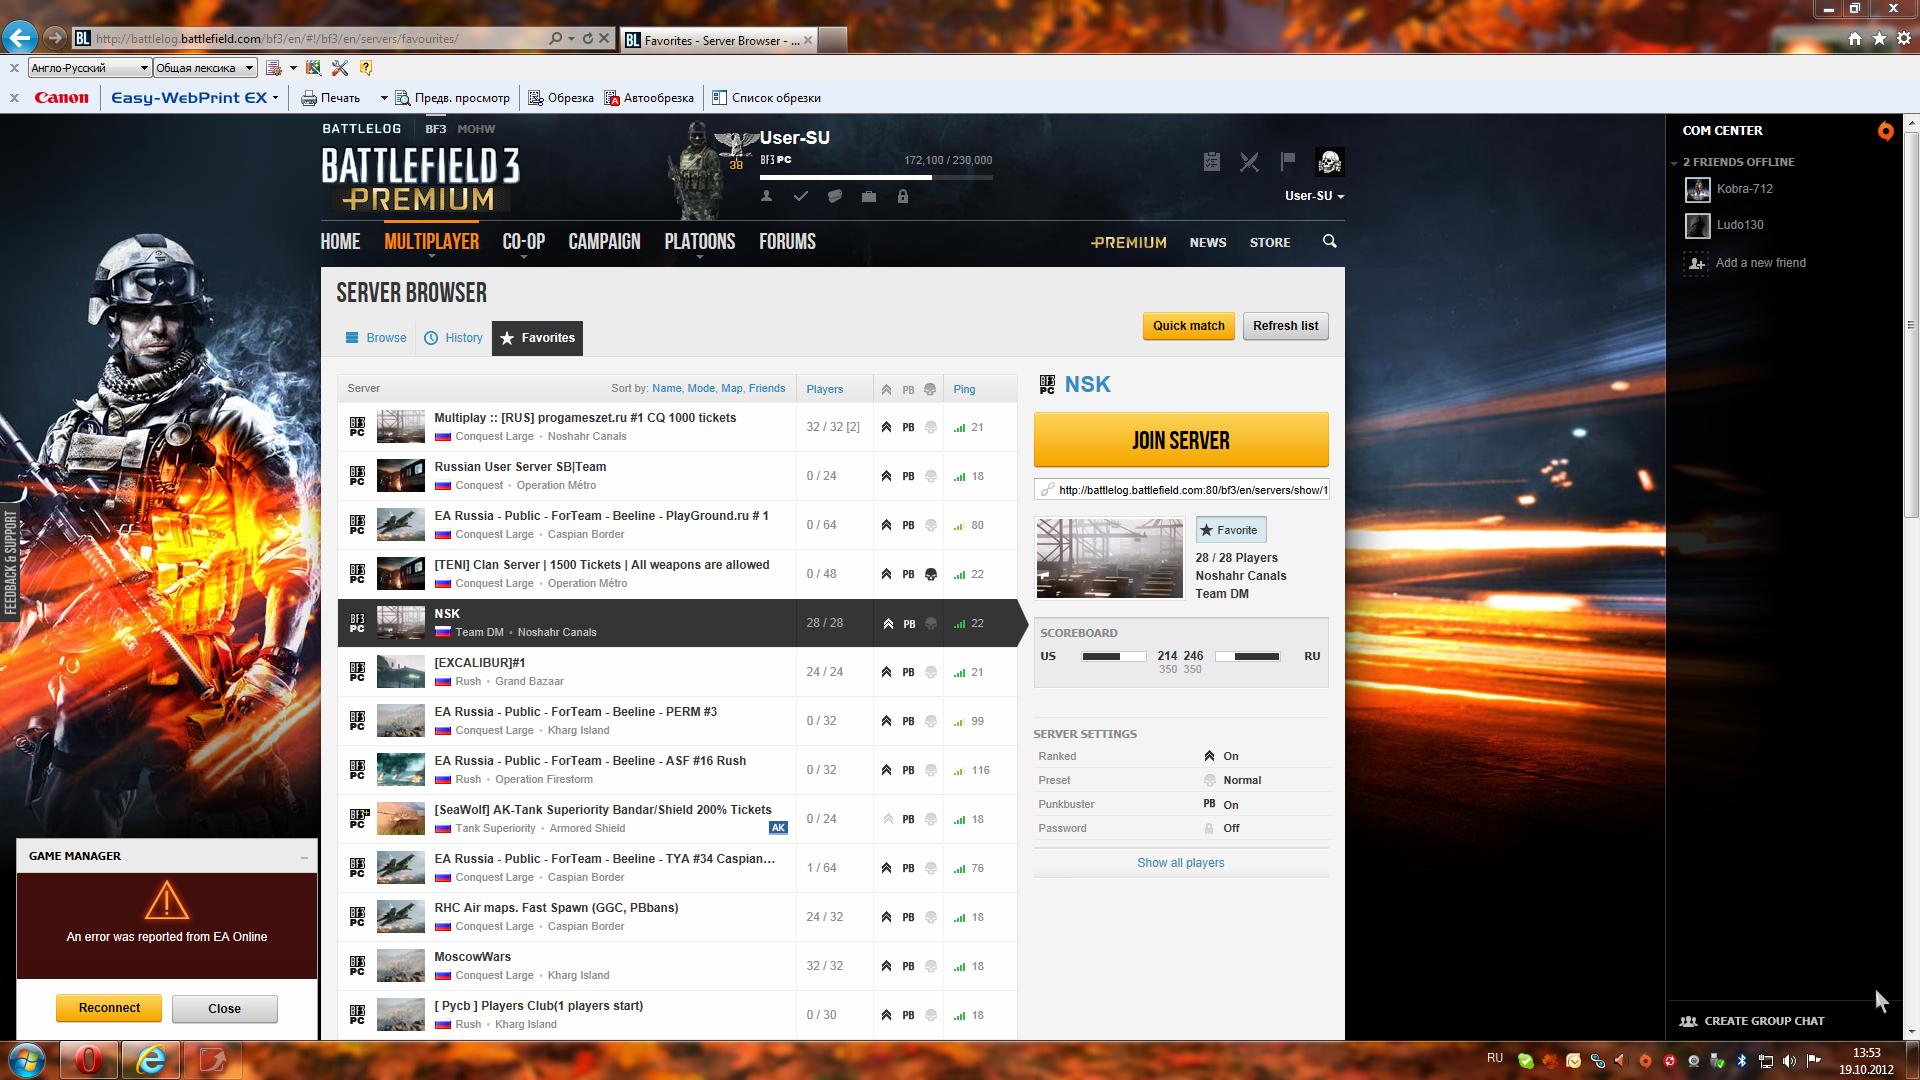Open the CO-OP menu
The height and width of the screenshot is (1080, 1920).
click(523, 242)
